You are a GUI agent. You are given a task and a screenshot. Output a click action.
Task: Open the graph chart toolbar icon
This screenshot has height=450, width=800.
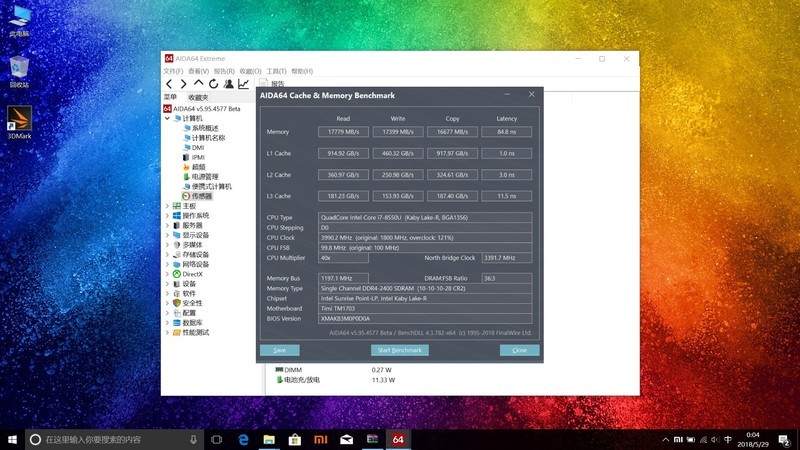(x=243, y=84)
